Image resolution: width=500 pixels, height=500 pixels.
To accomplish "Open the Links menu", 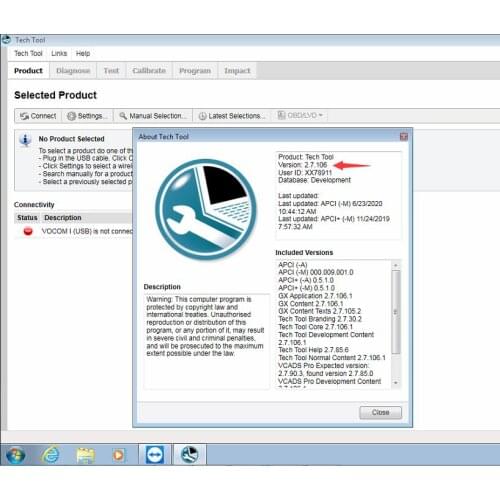I will coord(59,53).
